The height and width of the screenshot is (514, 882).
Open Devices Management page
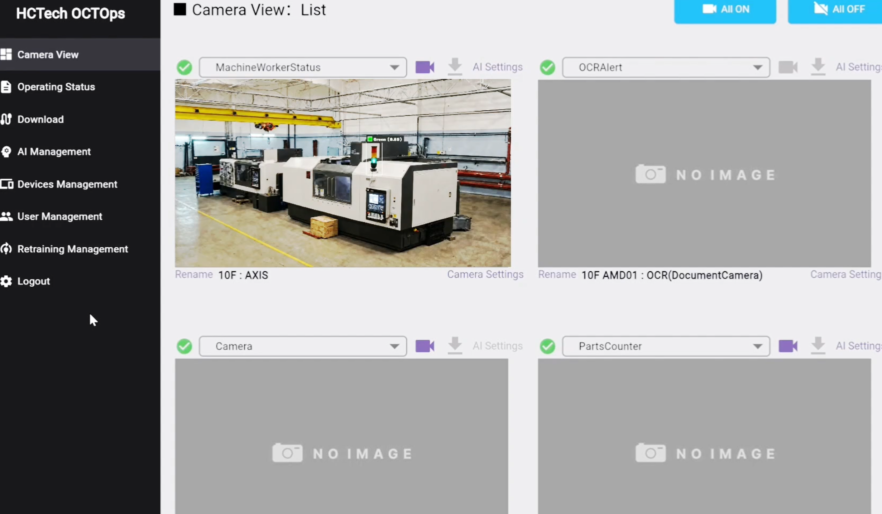80,184
